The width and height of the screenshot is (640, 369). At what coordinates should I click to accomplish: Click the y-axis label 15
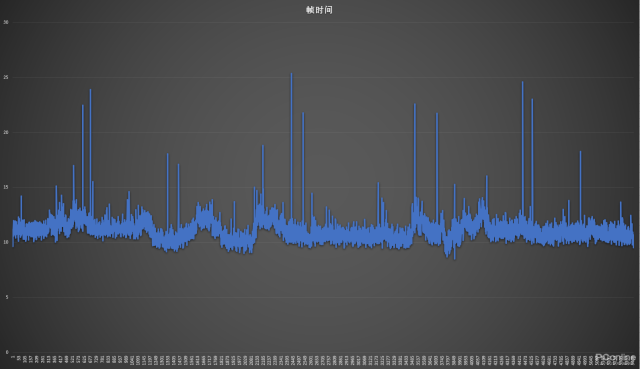point(6,187)
